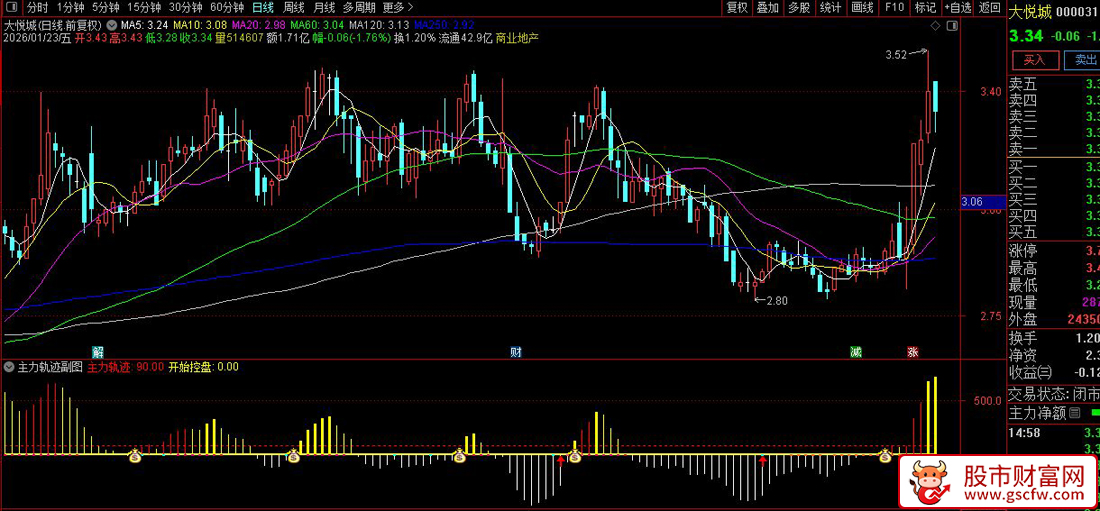
Task: Select the 60分钟 period tab
Action: point(227,8)
